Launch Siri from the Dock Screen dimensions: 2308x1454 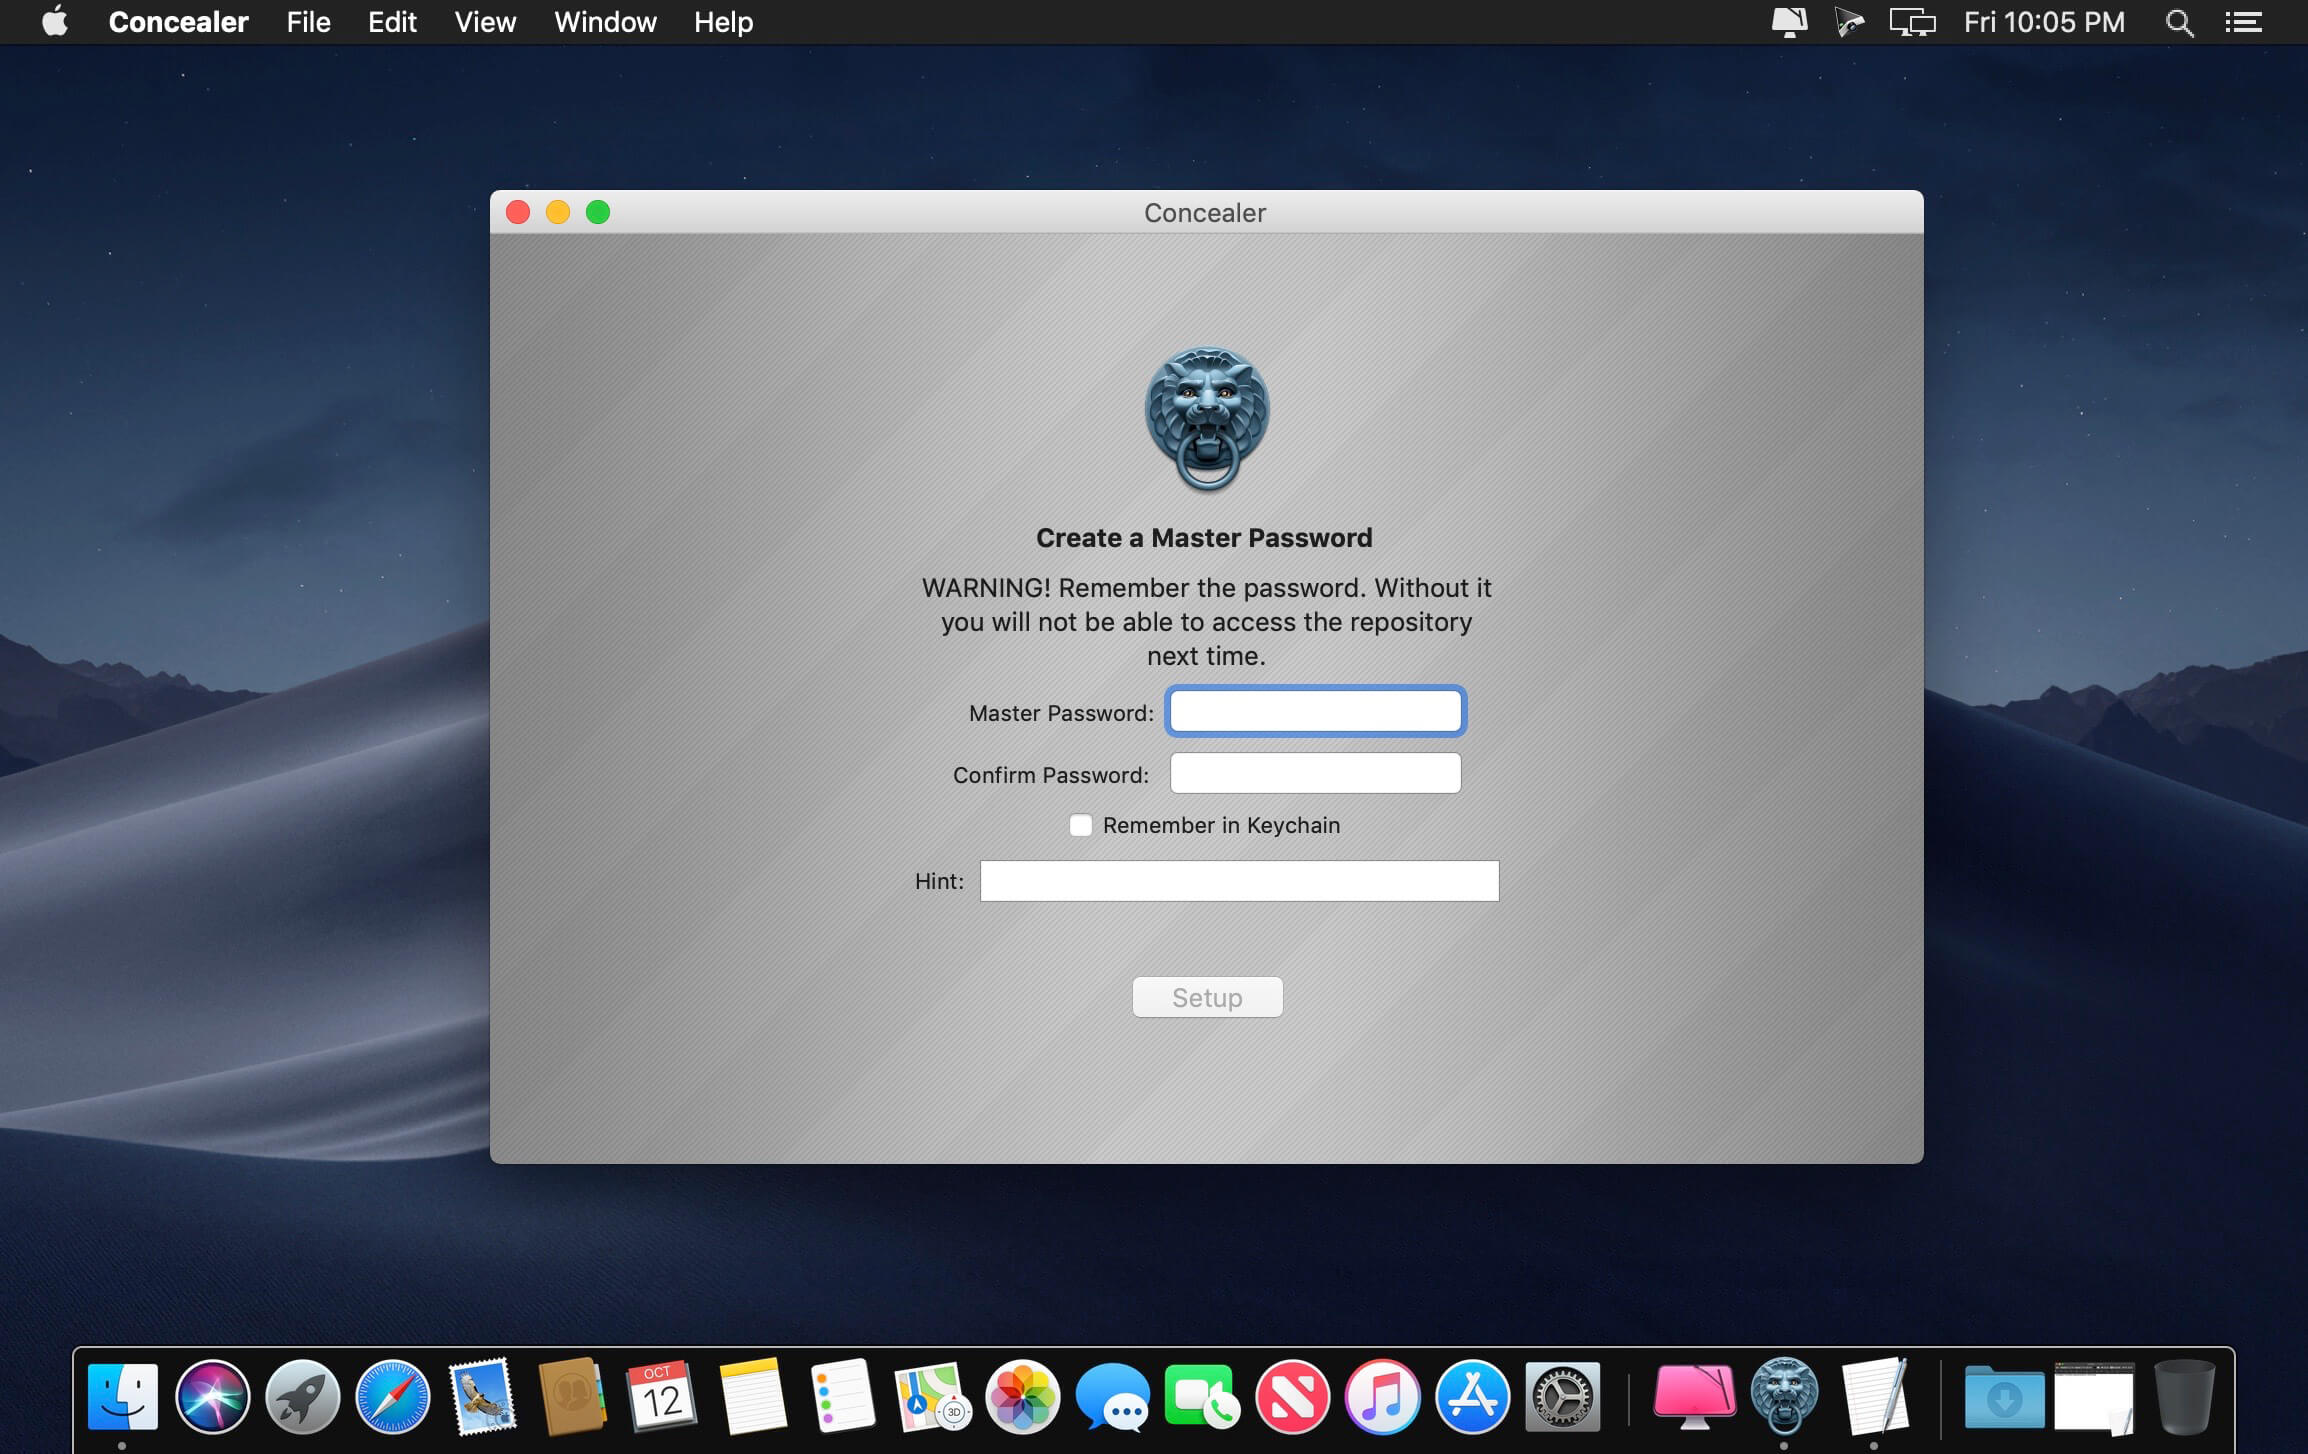pos(212,1396)
